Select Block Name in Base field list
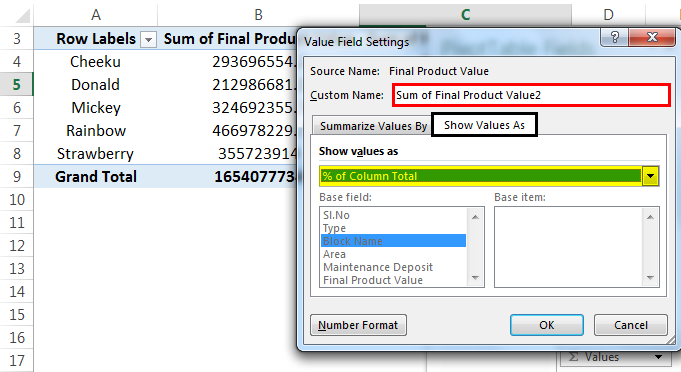The width and height of the screenshot is (681, 372). (x=393, y=241)
